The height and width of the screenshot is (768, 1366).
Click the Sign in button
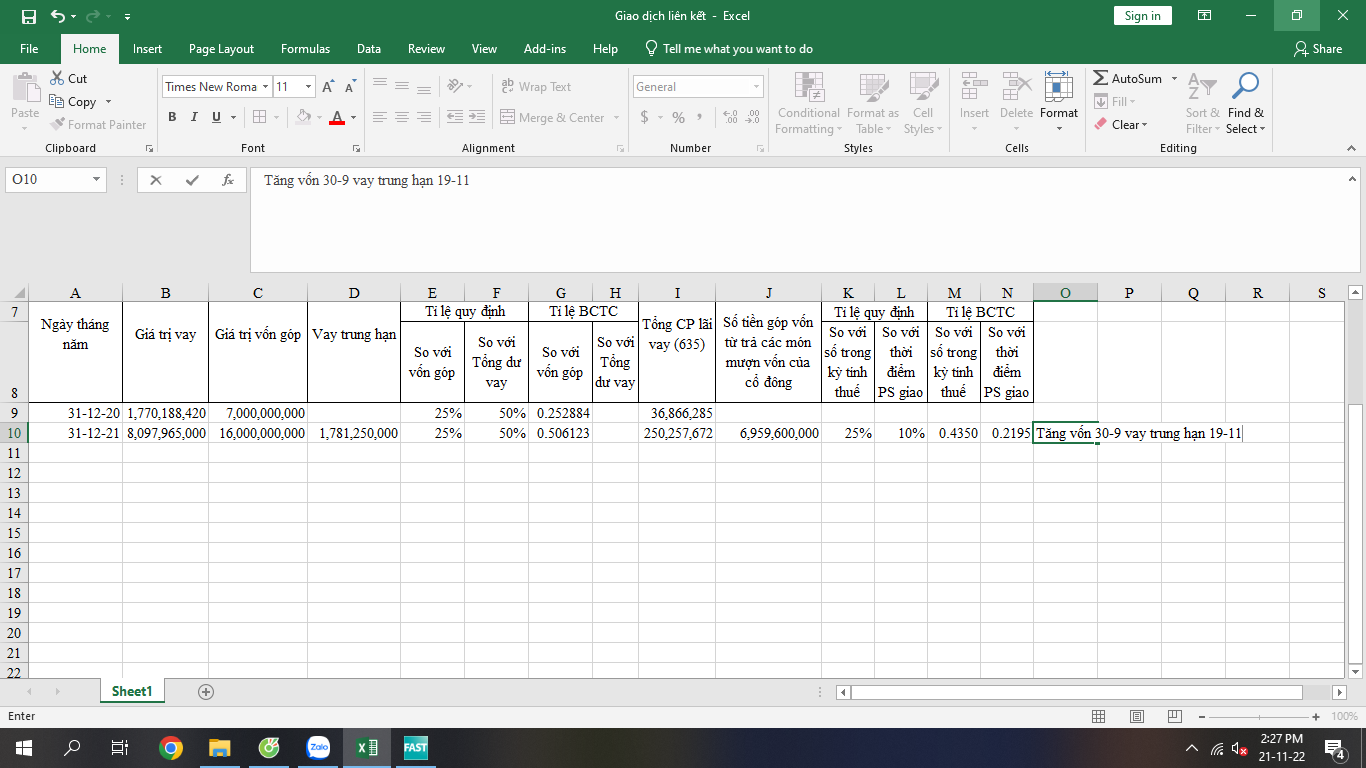1142,16
